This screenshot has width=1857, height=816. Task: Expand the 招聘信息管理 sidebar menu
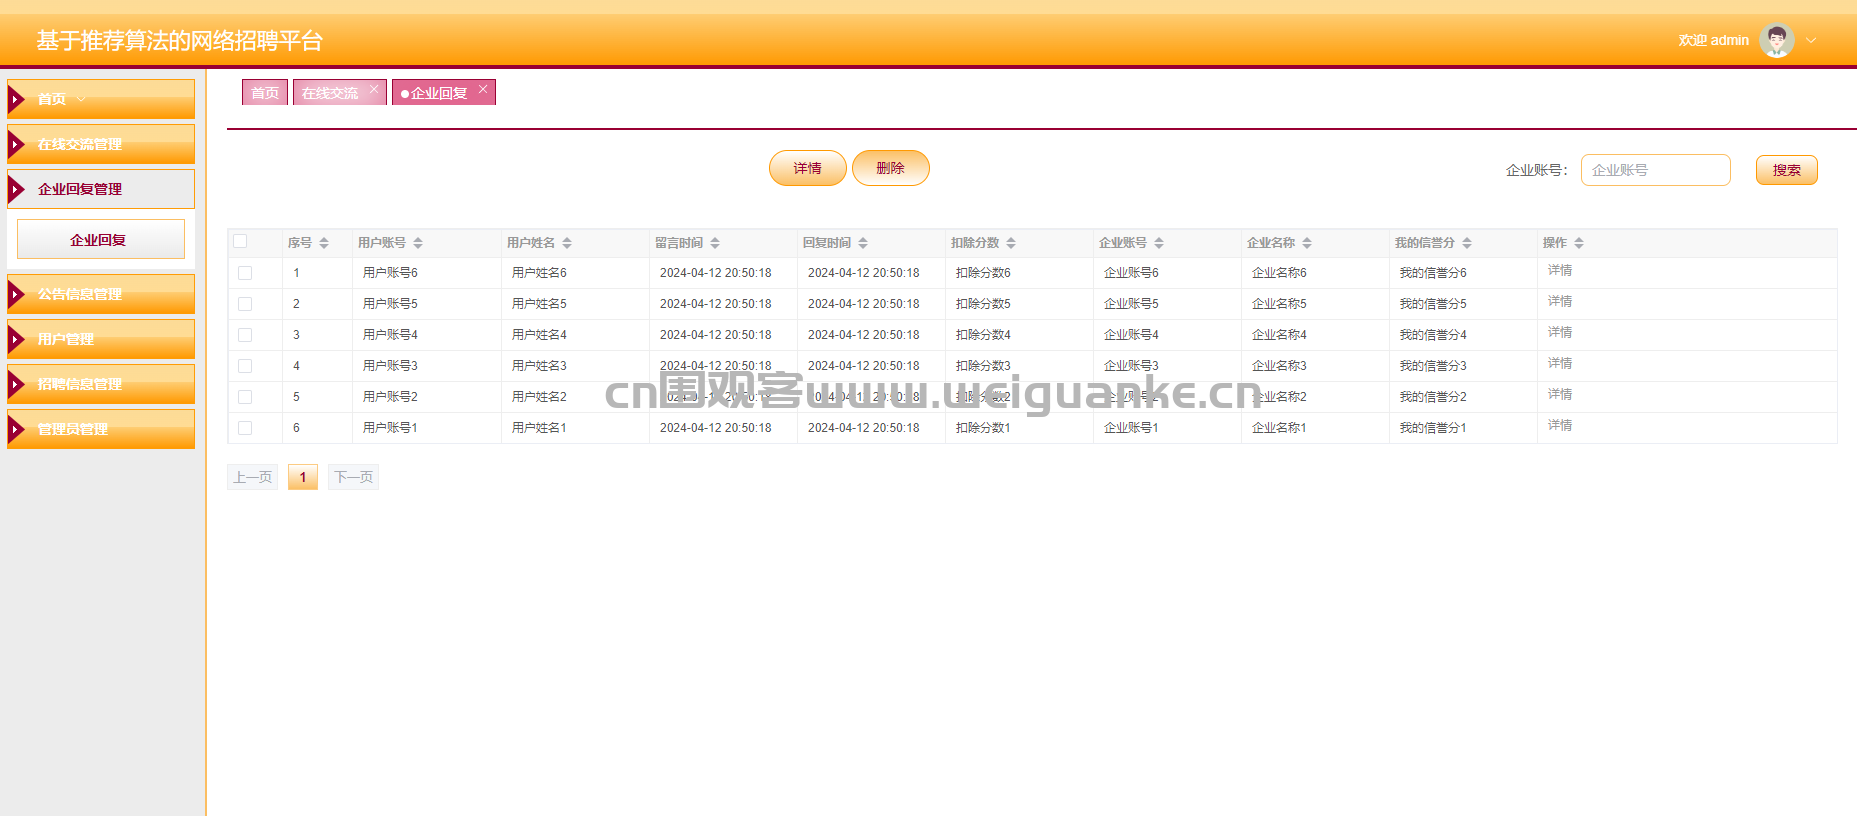[101, 384]
